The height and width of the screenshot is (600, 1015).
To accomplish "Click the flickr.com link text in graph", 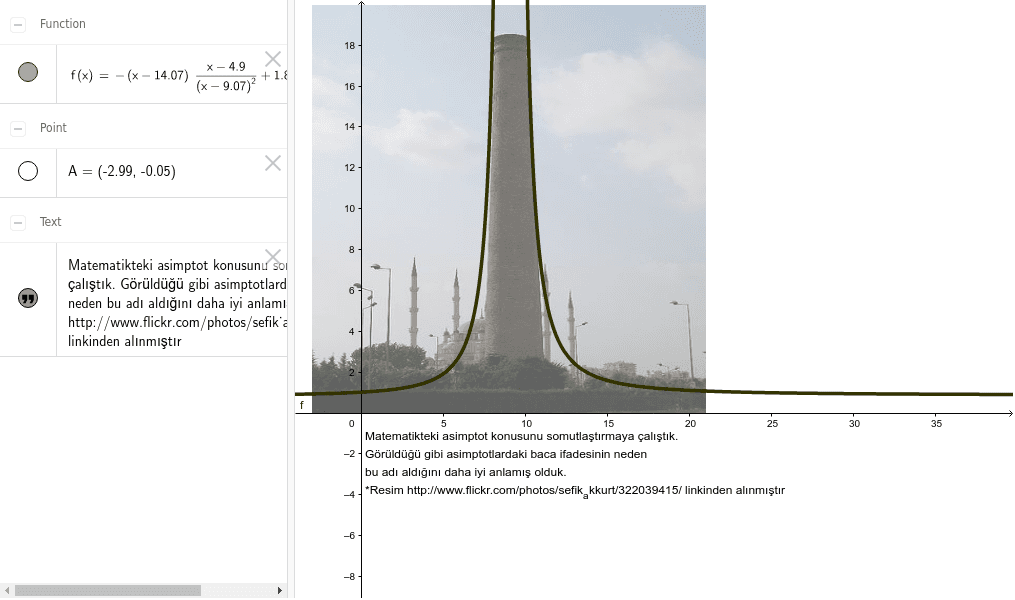I will (544, 491).
